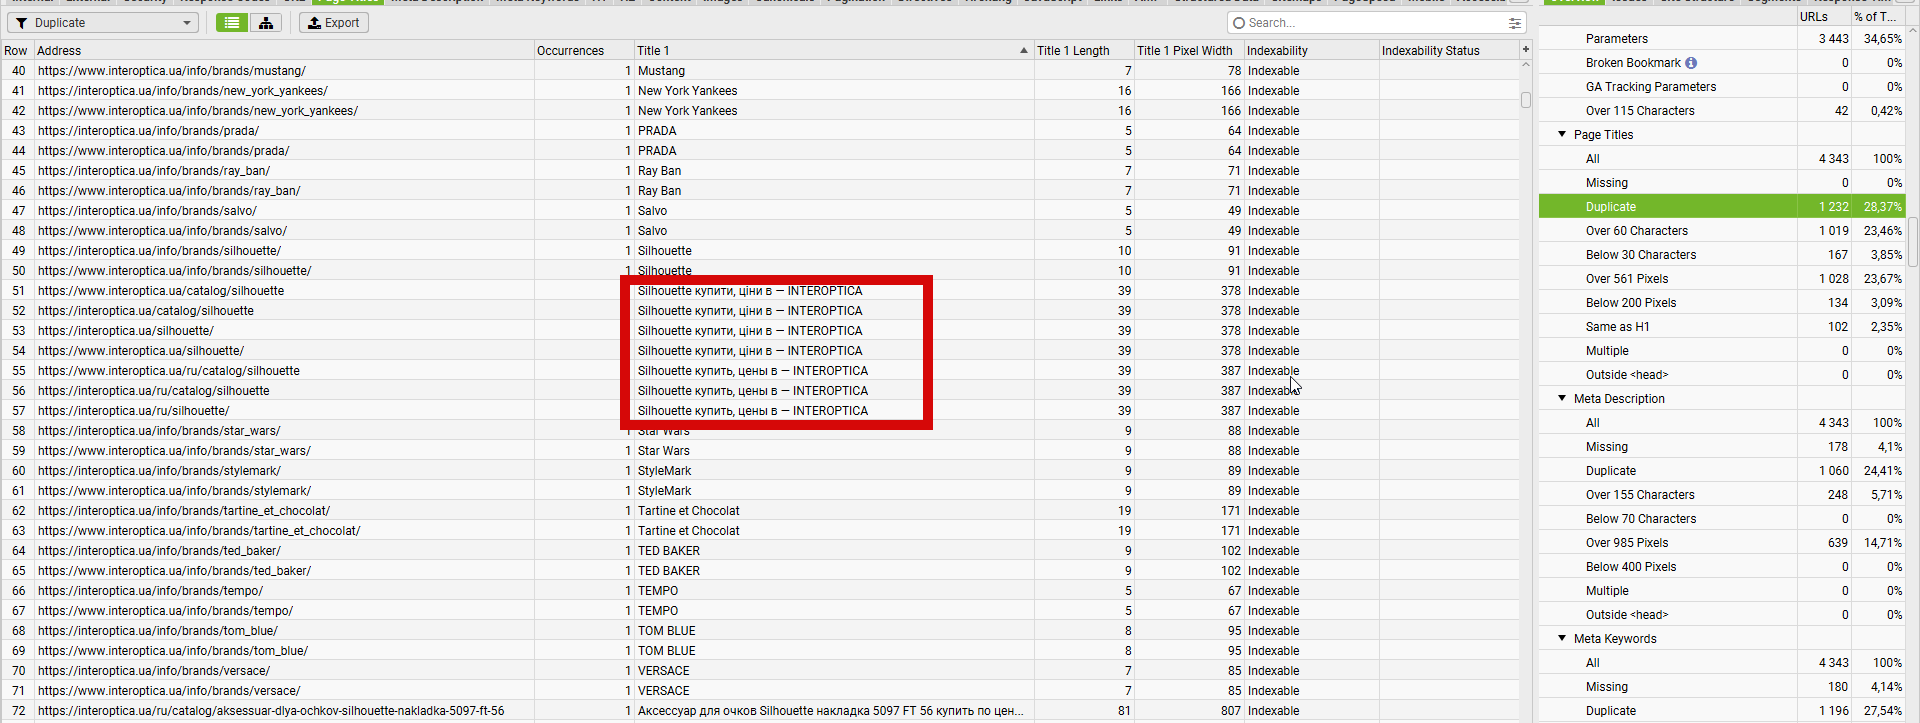Select Over 60 Characters under Page Titles

(1721, 231)
